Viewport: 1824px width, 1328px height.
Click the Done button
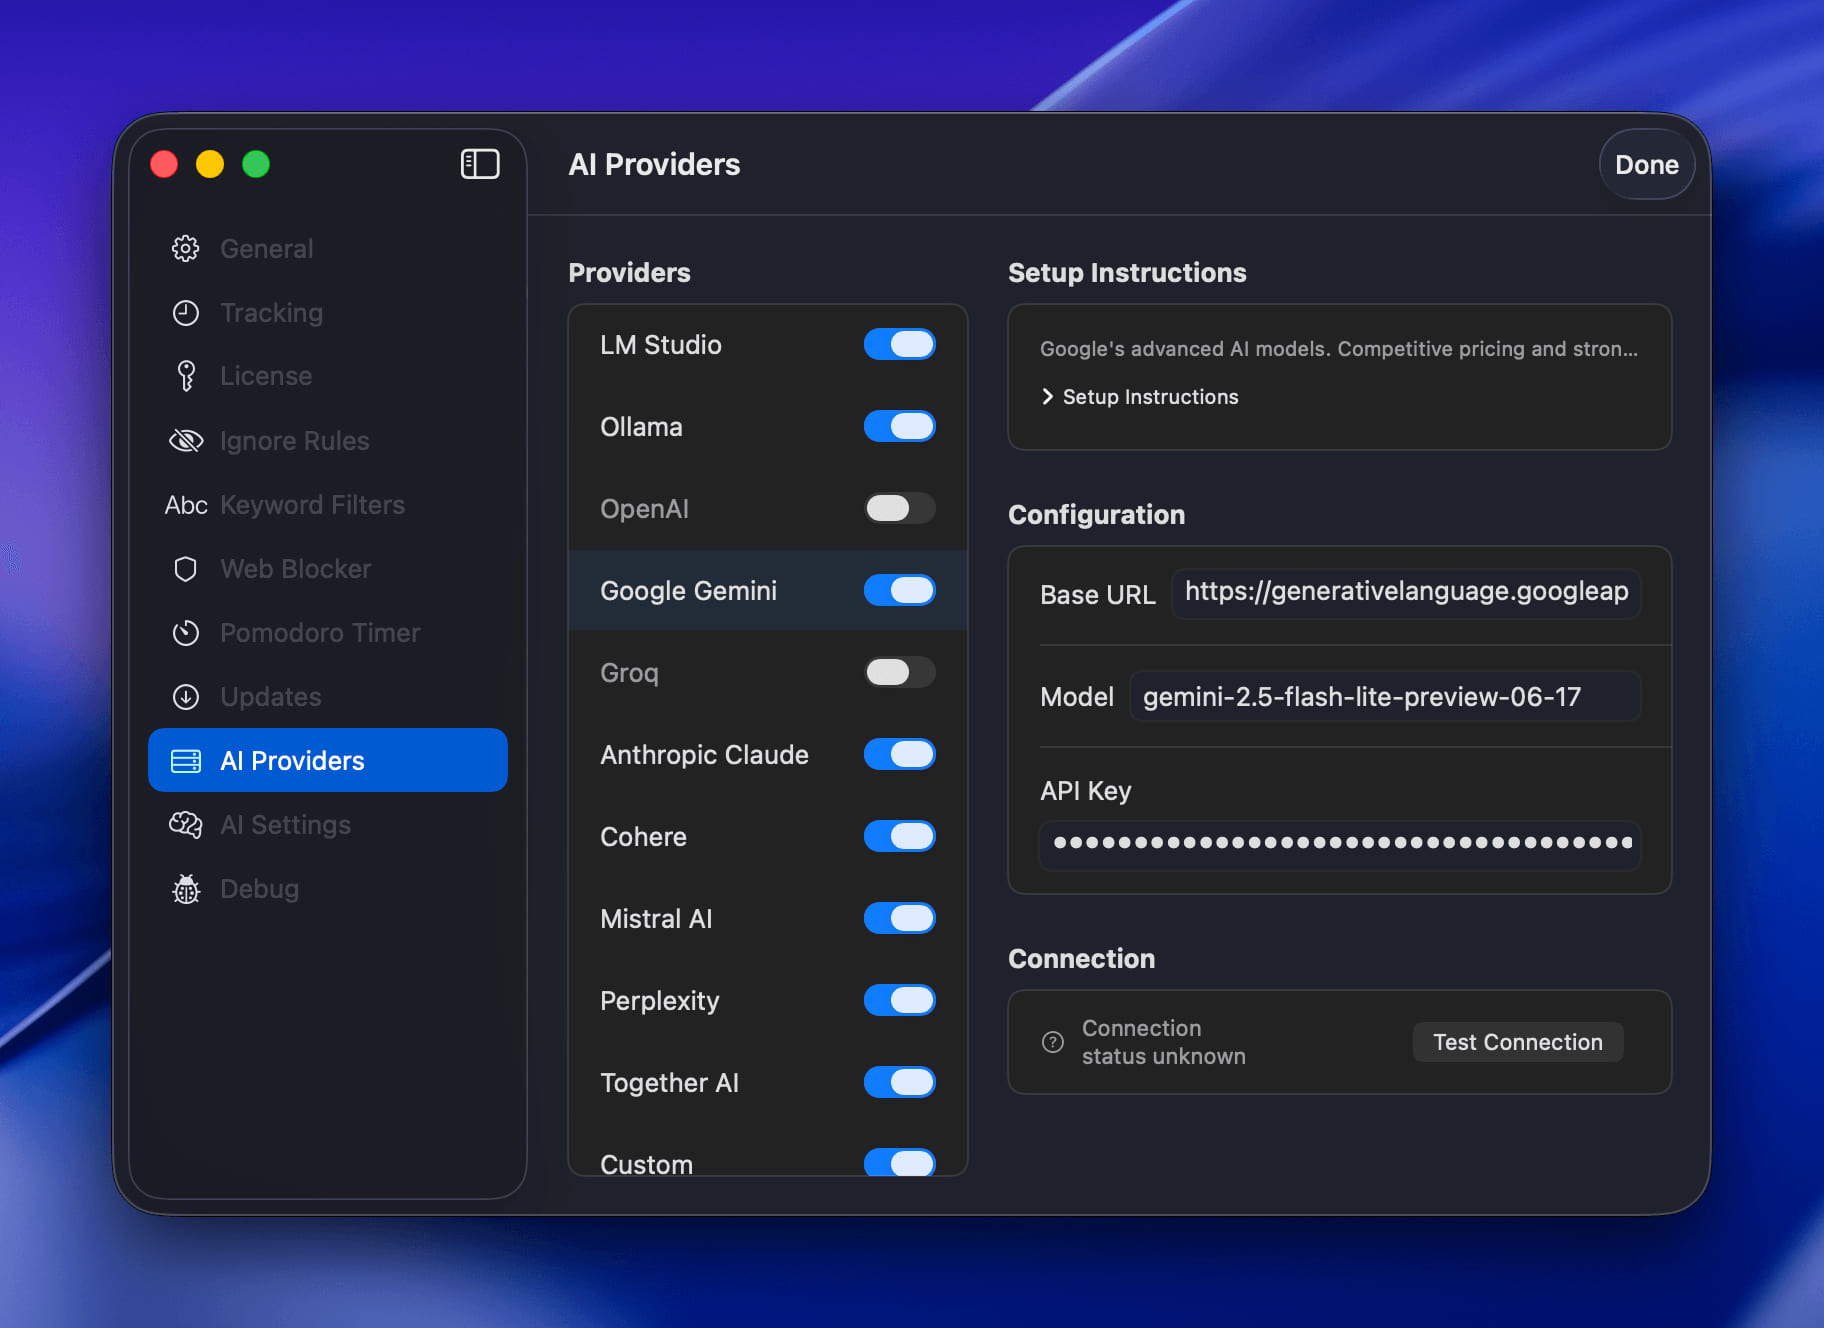(x=1646, y=165)
